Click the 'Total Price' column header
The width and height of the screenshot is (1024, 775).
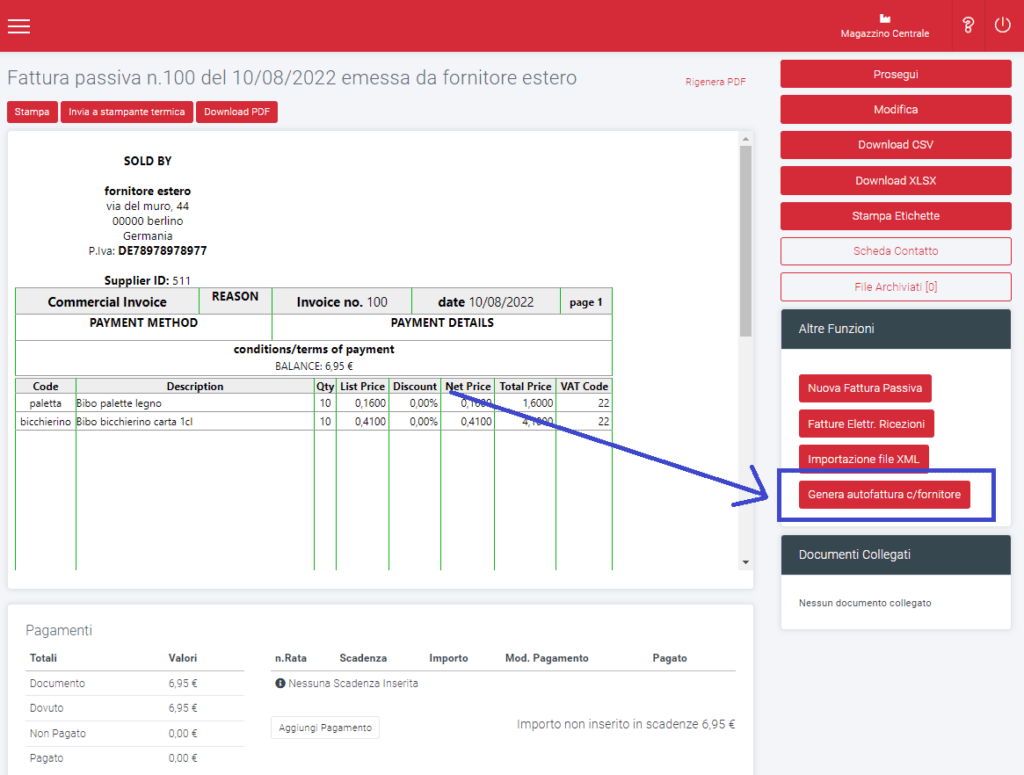(525, 387)
